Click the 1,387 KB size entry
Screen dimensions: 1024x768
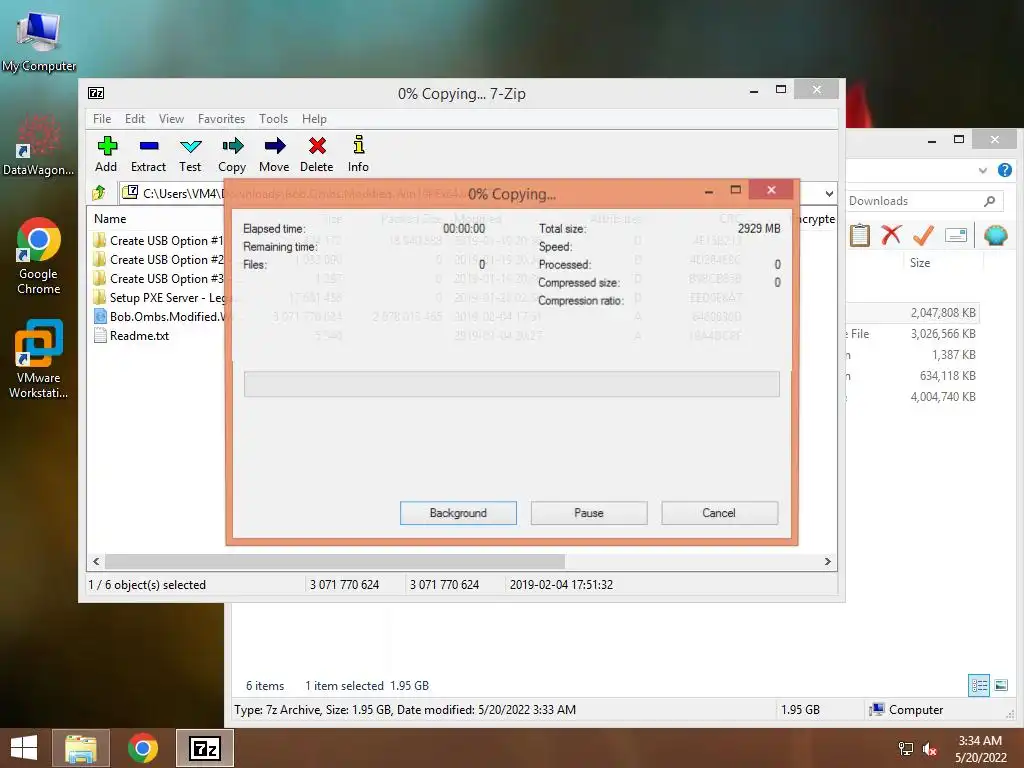coord(953,355)
